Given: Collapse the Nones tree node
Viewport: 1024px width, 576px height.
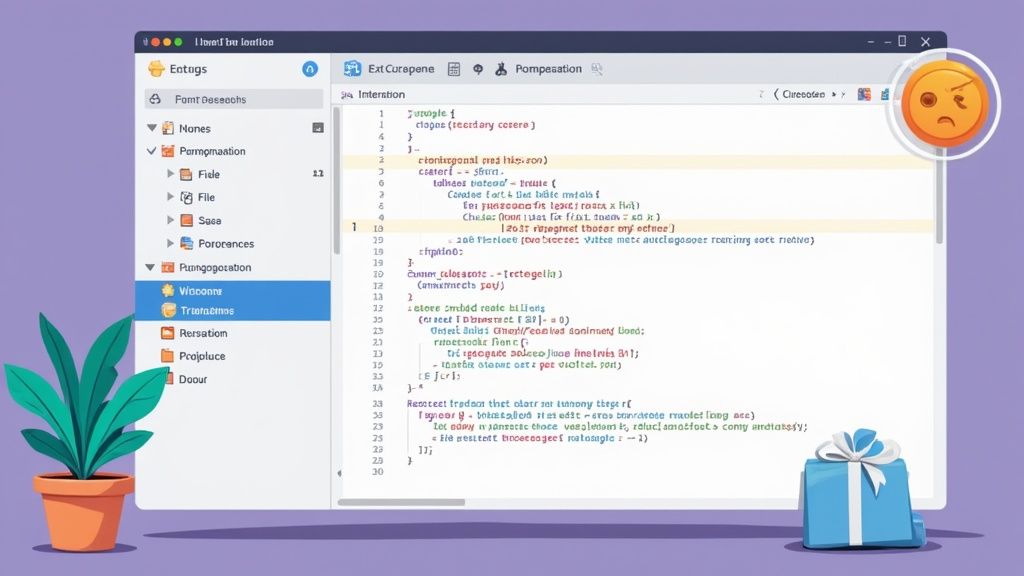Looking at the screenshot, I should tap(153, 128).
